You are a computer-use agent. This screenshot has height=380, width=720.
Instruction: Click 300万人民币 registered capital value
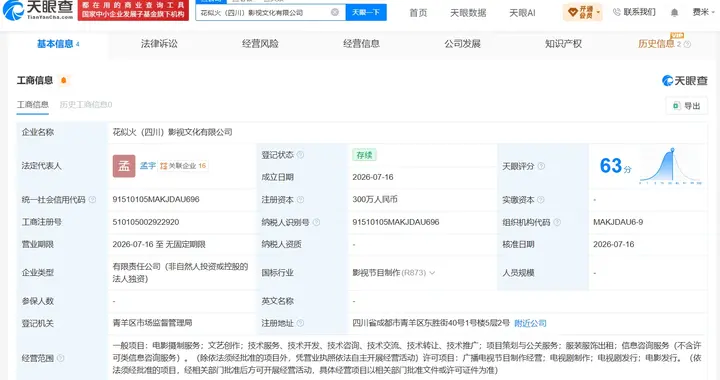(375, 200)
